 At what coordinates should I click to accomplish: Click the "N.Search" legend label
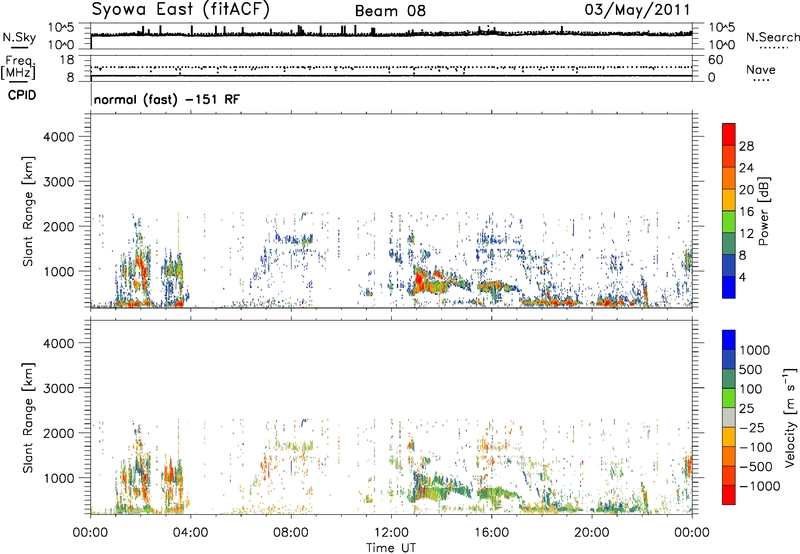pos(773,37)
